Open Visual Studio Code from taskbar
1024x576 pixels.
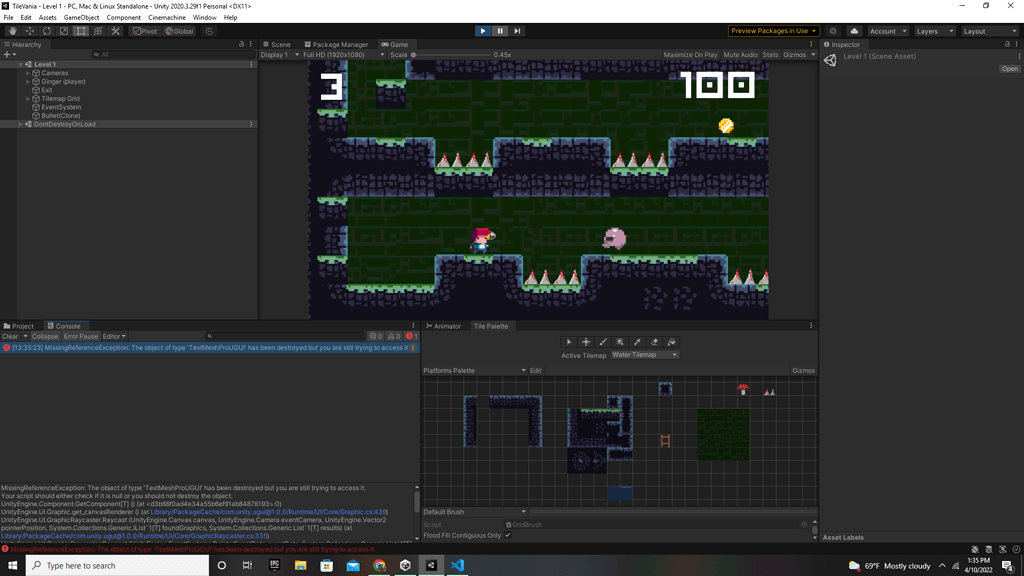[x=457, y=566]
